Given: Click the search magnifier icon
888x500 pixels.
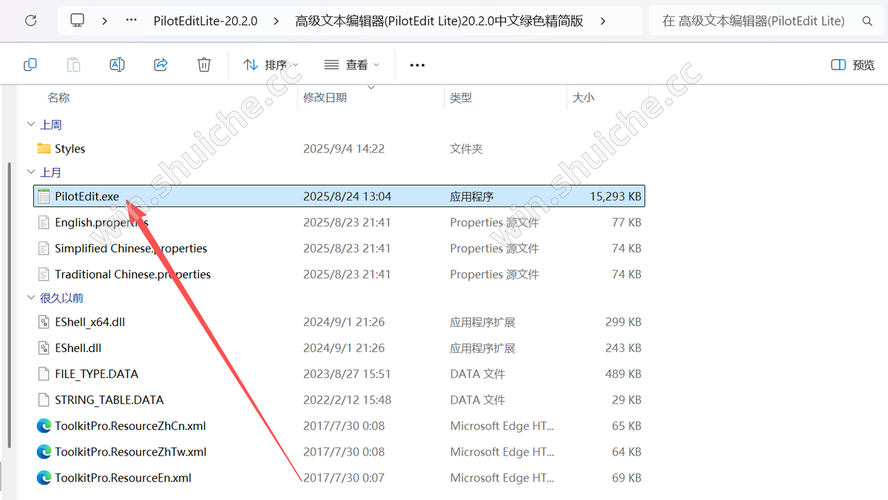Looking at the screenshot, I should pos(867,21).
